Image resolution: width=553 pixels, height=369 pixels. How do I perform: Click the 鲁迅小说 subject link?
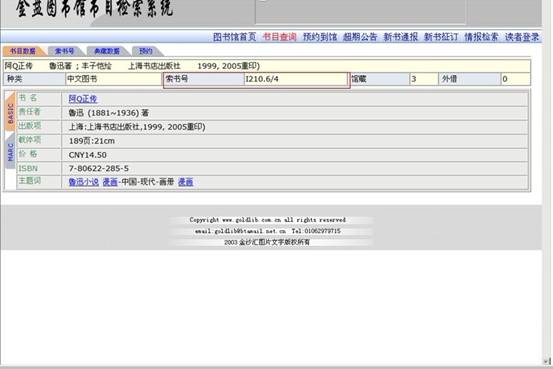[84, 182]
